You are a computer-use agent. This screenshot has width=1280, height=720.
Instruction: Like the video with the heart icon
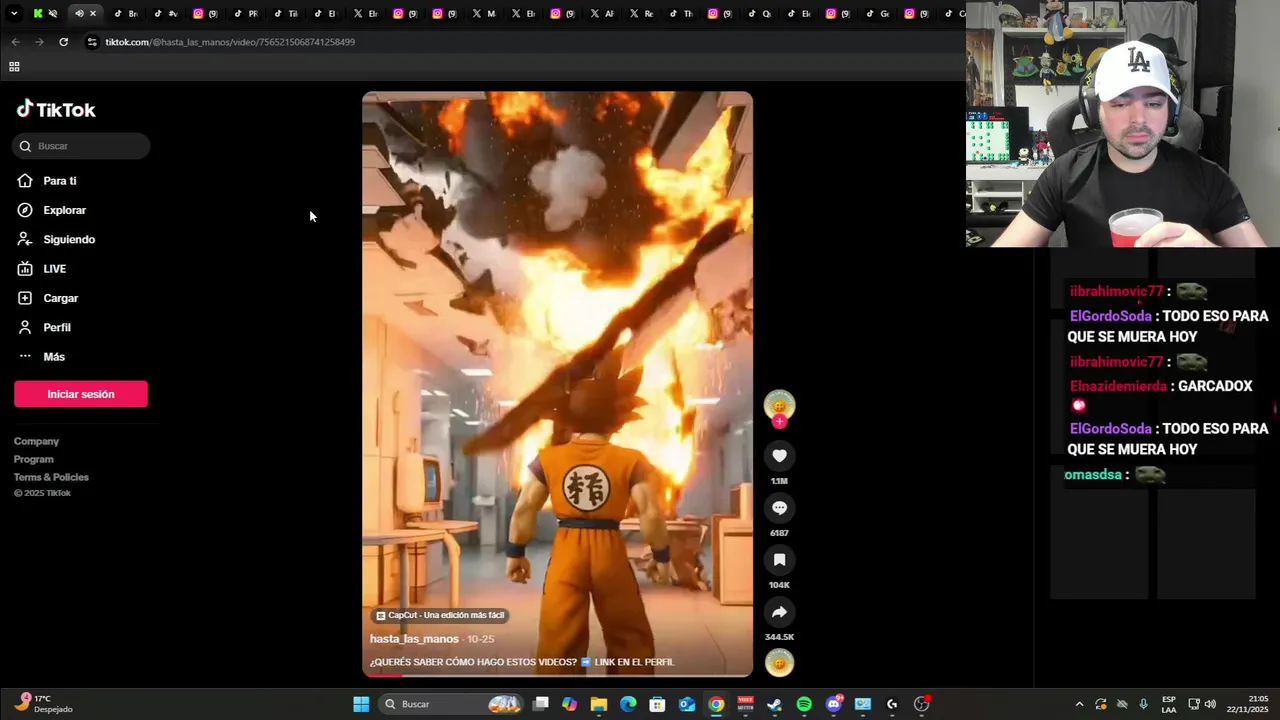pyautogui.click(x=779, y=456)
